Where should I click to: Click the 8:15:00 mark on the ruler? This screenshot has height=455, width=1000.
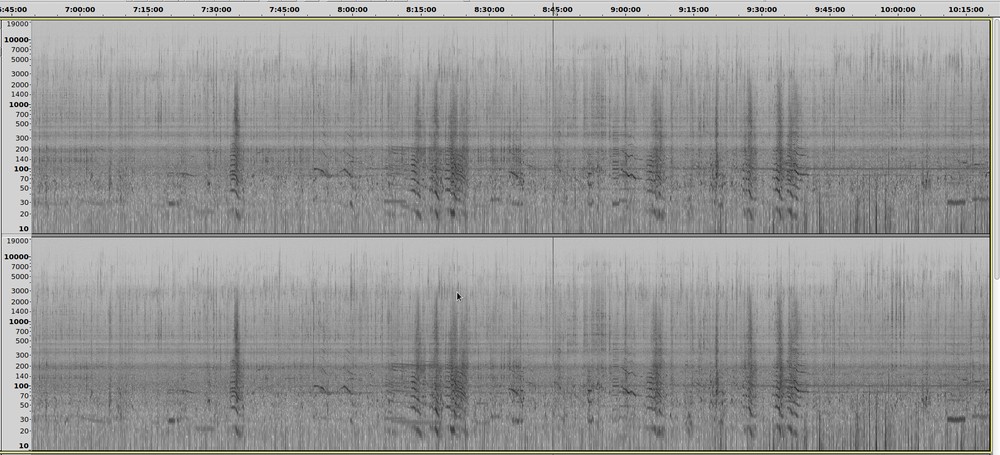tap(420, 9)
